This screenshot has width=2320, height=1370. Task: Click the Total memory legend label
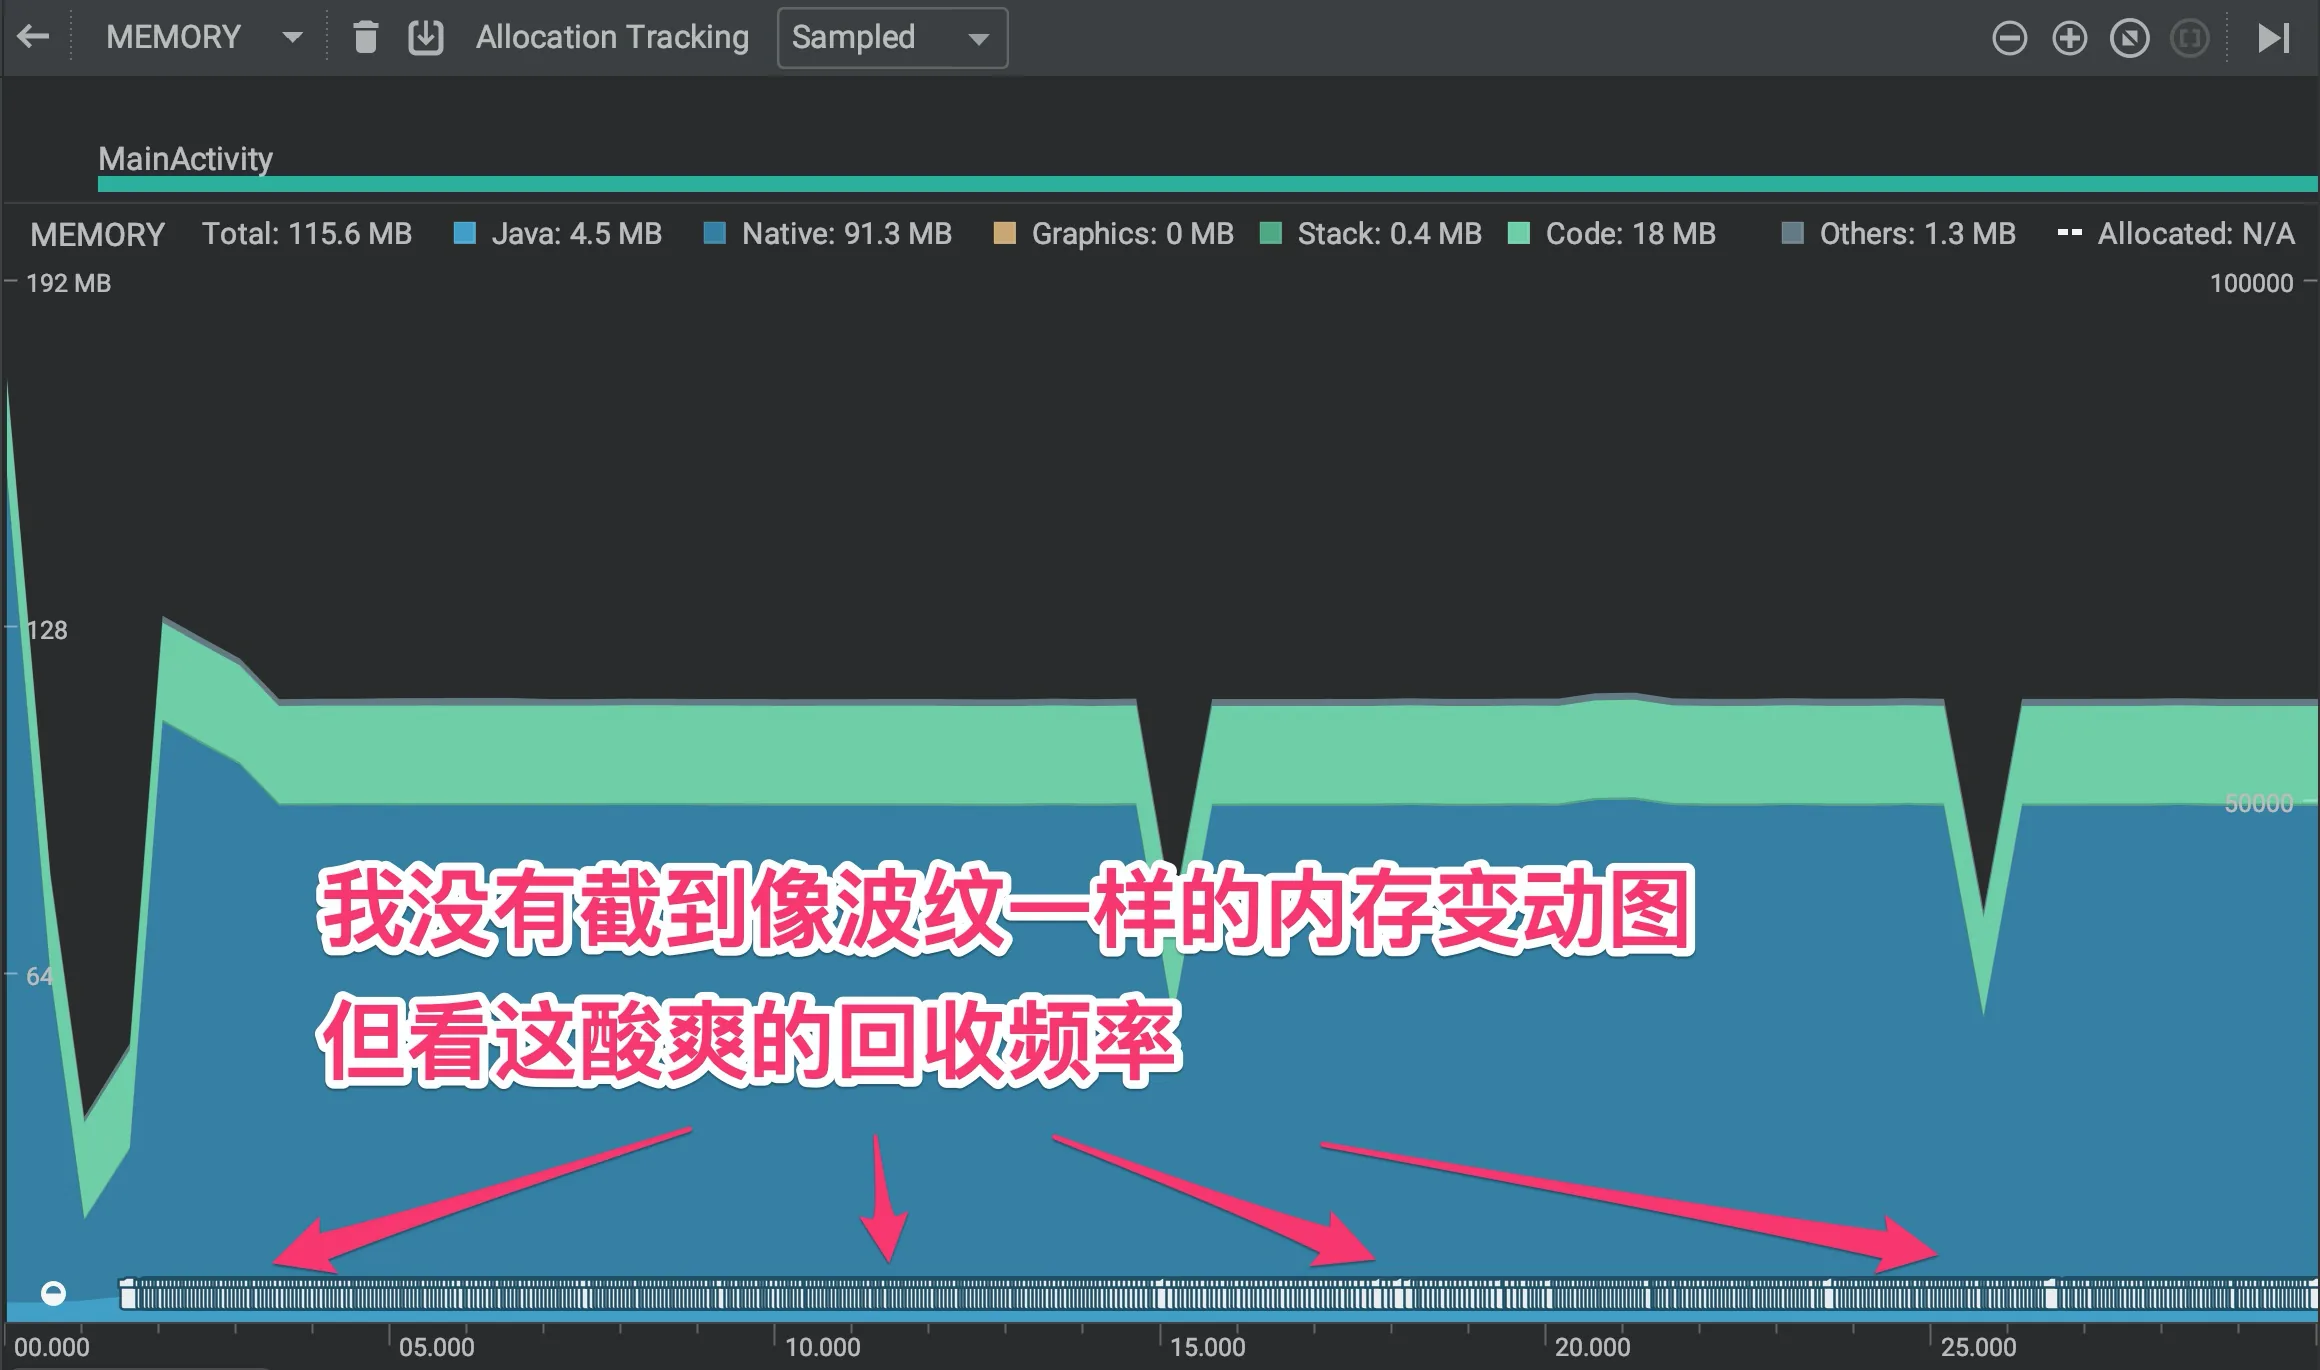(x=307, y=234)
